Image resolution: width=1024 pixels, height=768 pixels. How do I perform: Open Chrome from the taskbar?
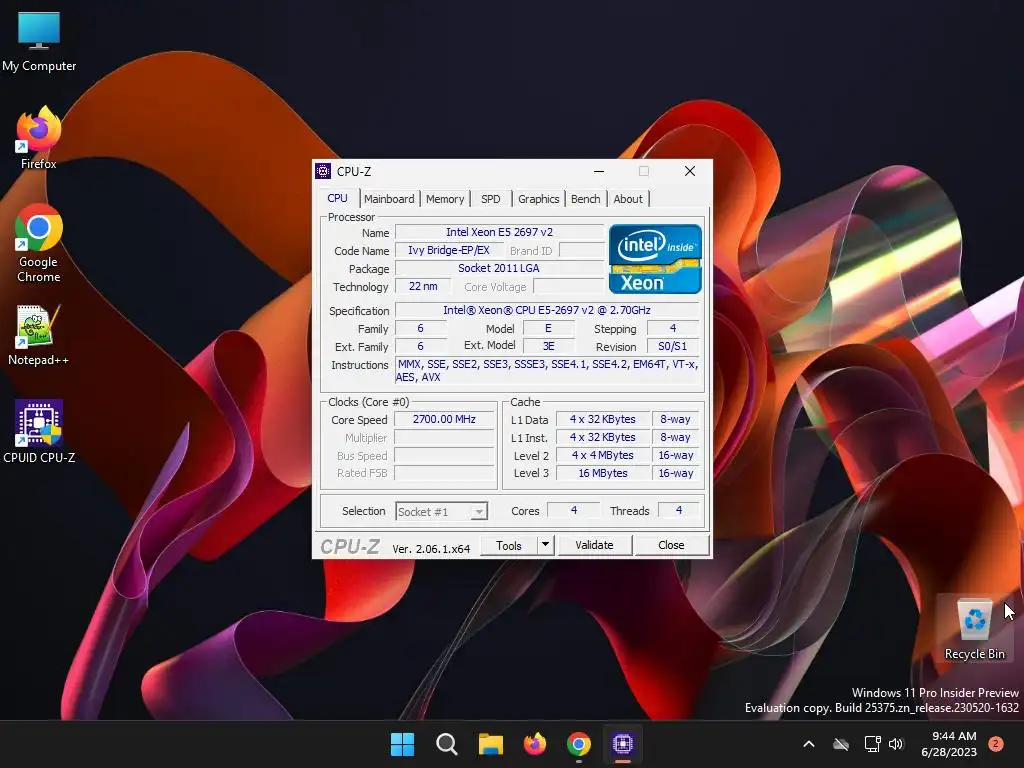(x=579, y=744)
